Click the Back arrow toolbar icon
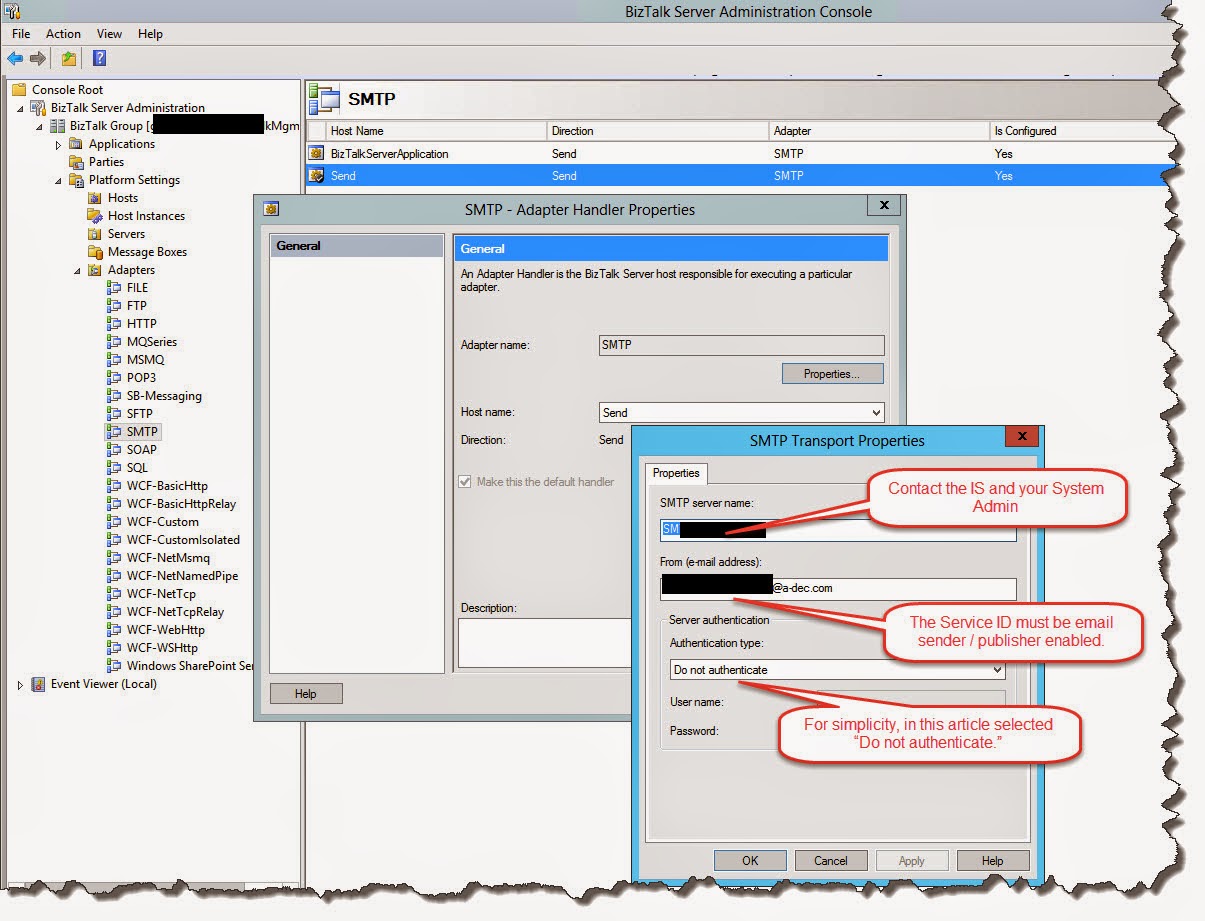1205x921 pixels. 15,59
